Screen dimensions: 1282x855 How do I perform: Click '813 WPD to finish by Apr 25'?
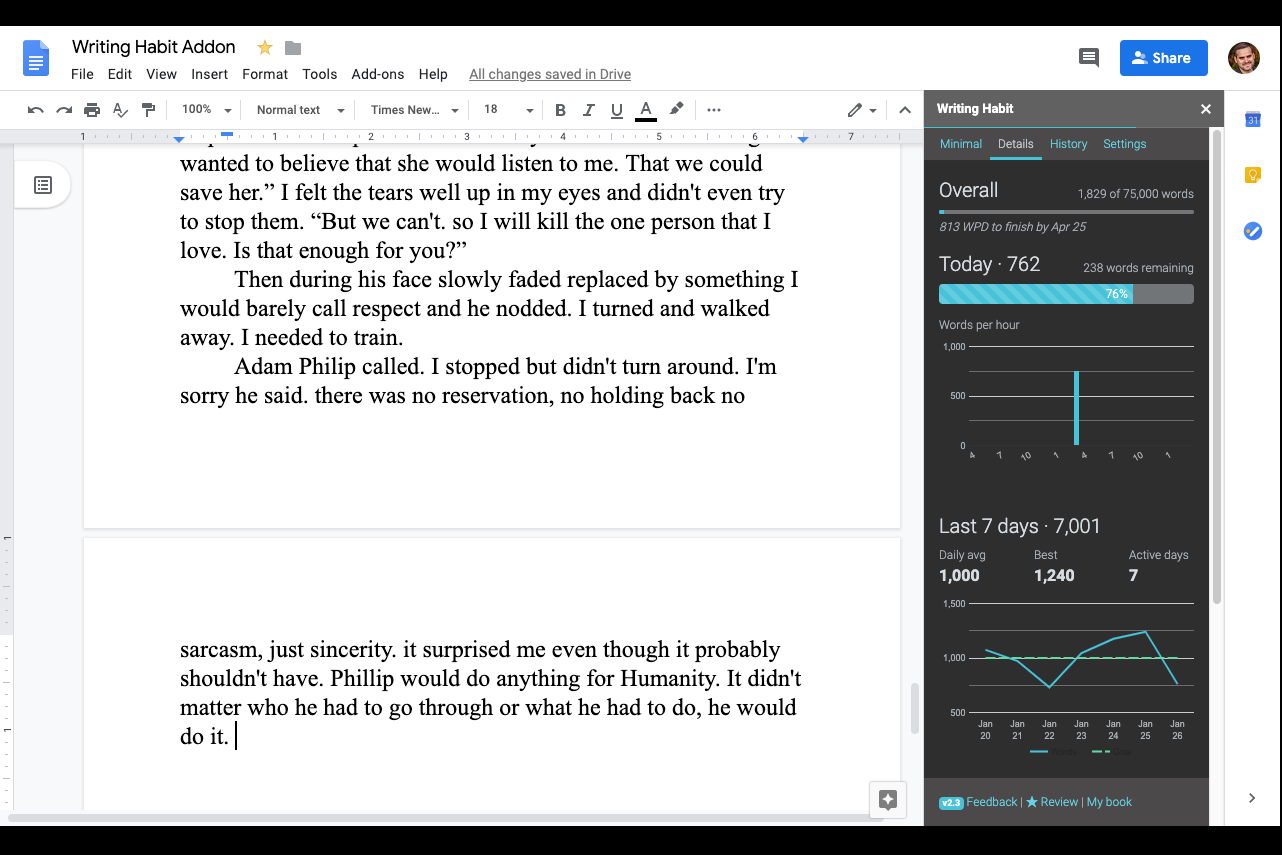pos(1012,227)
